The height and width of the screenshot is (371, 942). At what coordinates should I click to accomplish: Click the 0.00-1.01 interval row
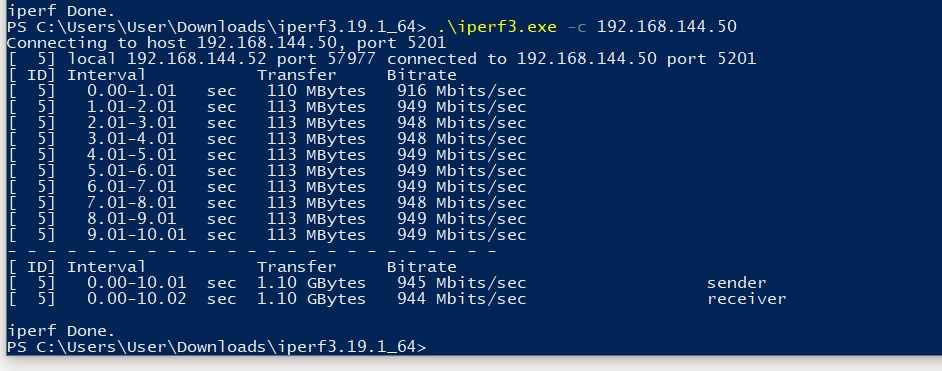coord(267,91)
